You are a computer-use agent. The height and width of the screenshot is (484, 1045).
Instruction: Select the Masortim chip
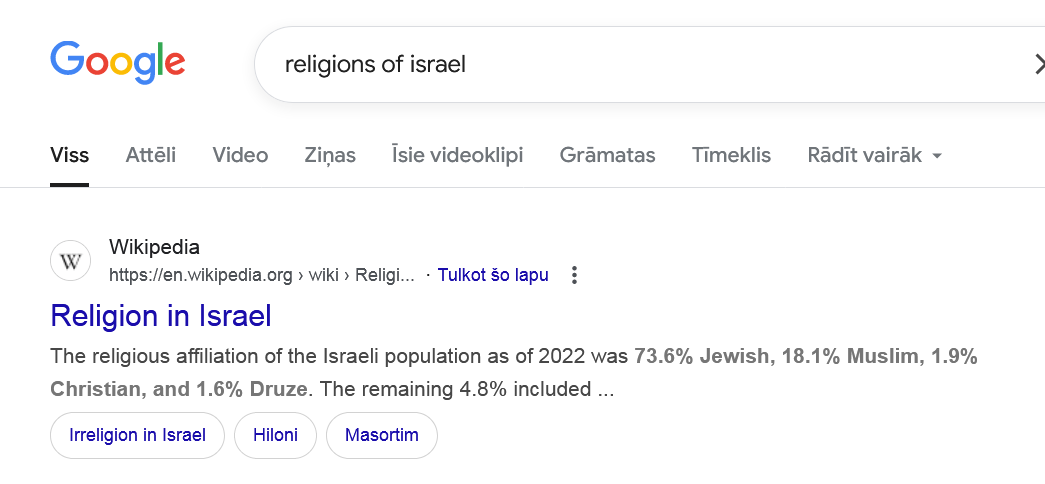382,435
